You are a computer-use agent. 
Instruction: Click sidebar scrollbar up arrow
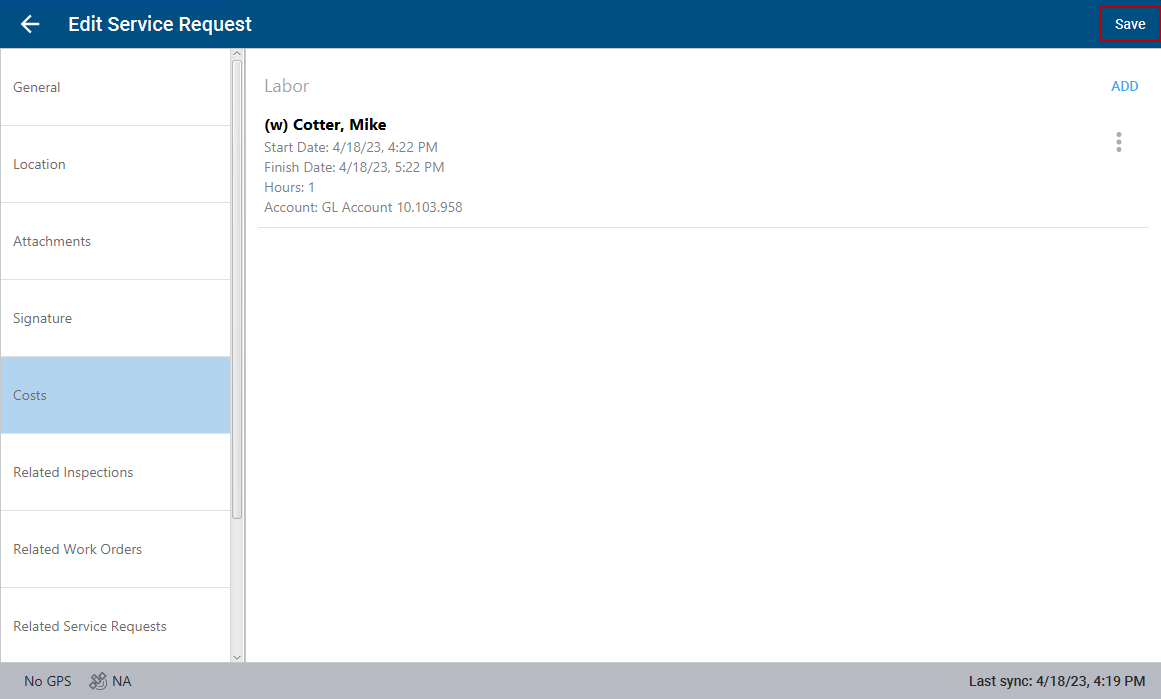pos(237,54)
